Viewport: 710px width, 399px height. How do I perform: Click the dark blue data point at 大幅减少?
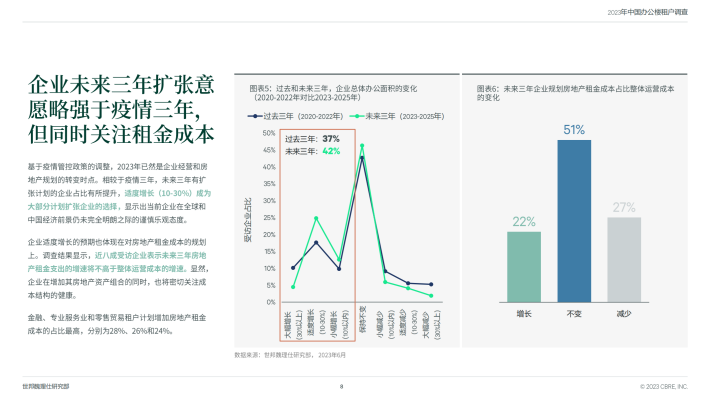(431, 284)
